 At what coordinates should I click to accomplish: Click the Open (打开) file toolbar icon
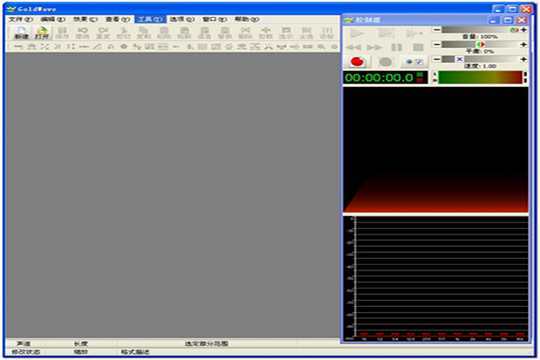pyautogui.click(x=42, y=33)
